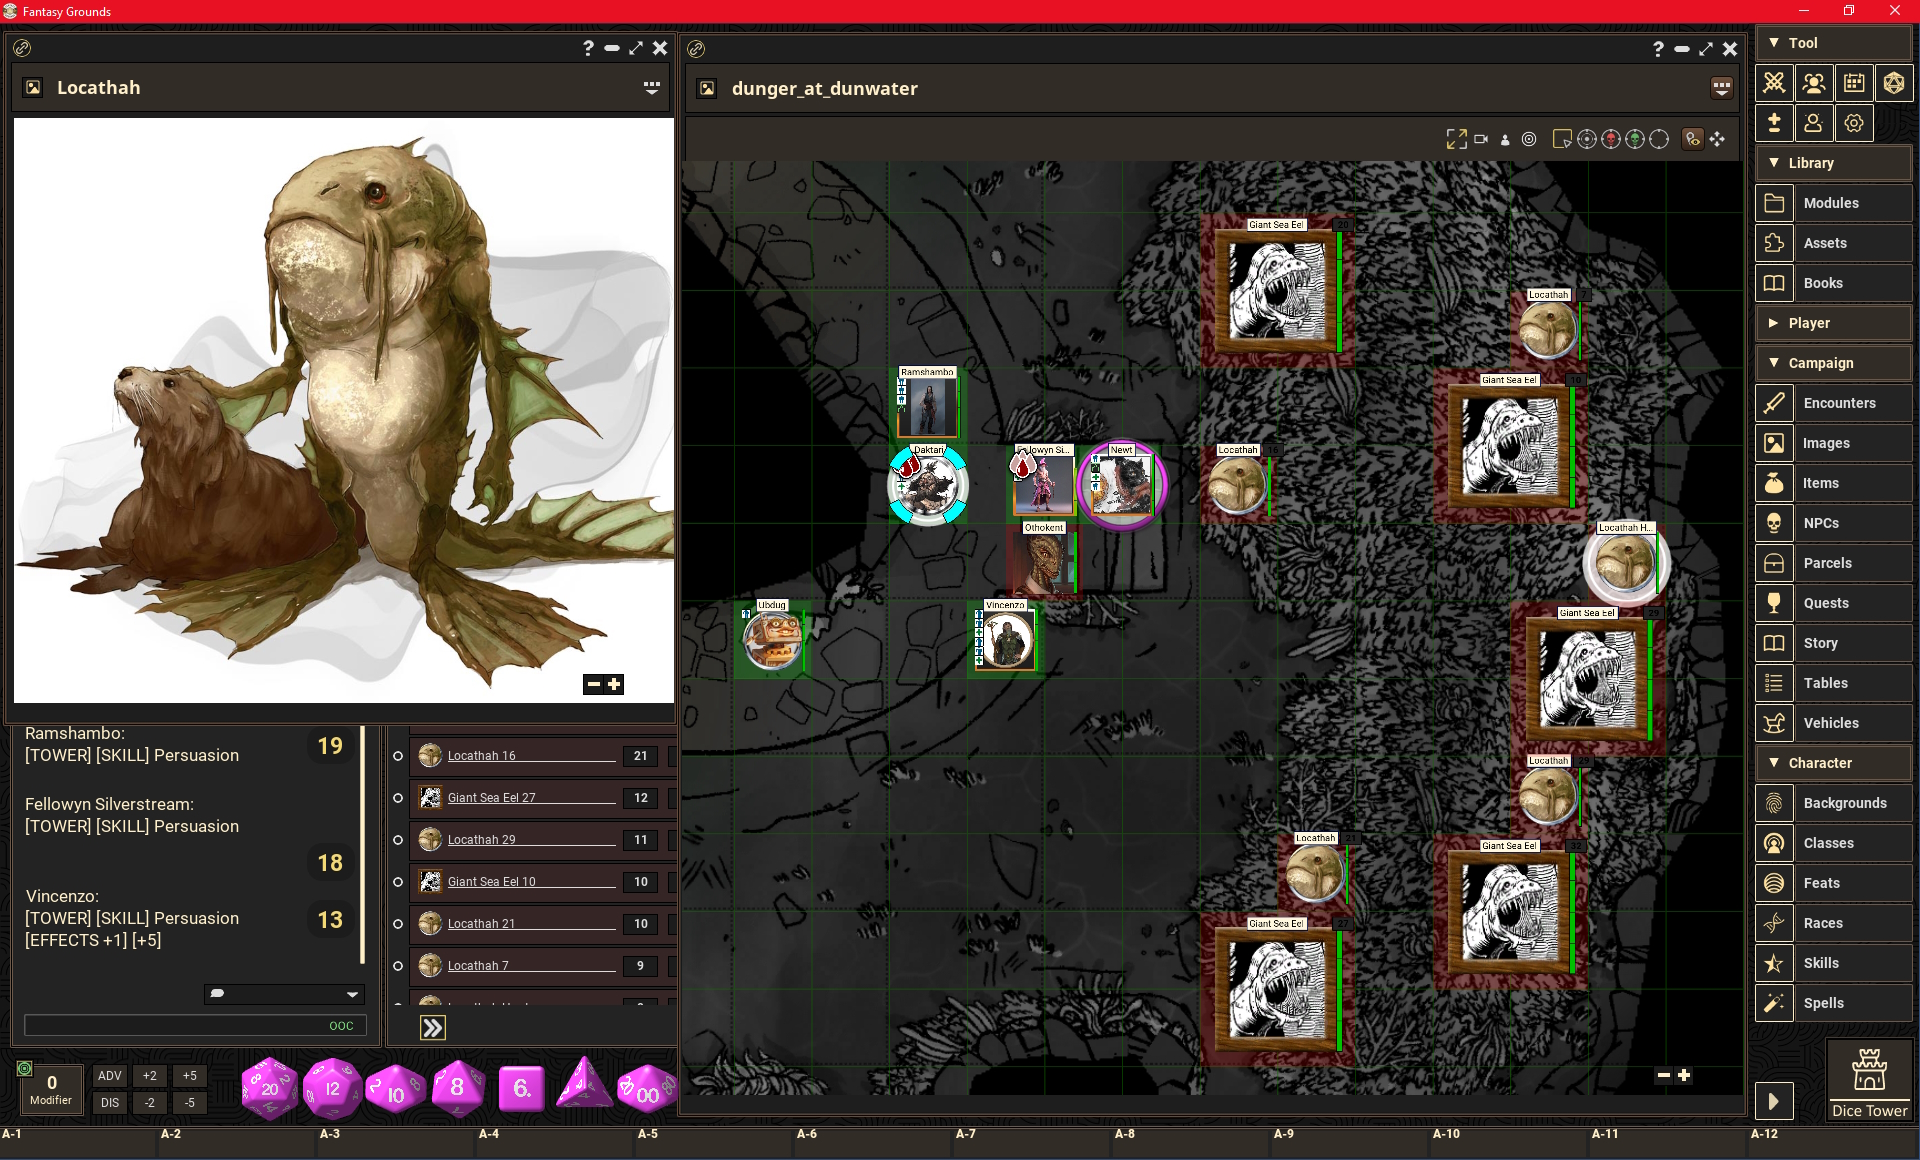This screenshot has width=1920, height=1160.
Task: Toggle the -5 modifier button
Action: (190, 1103)
